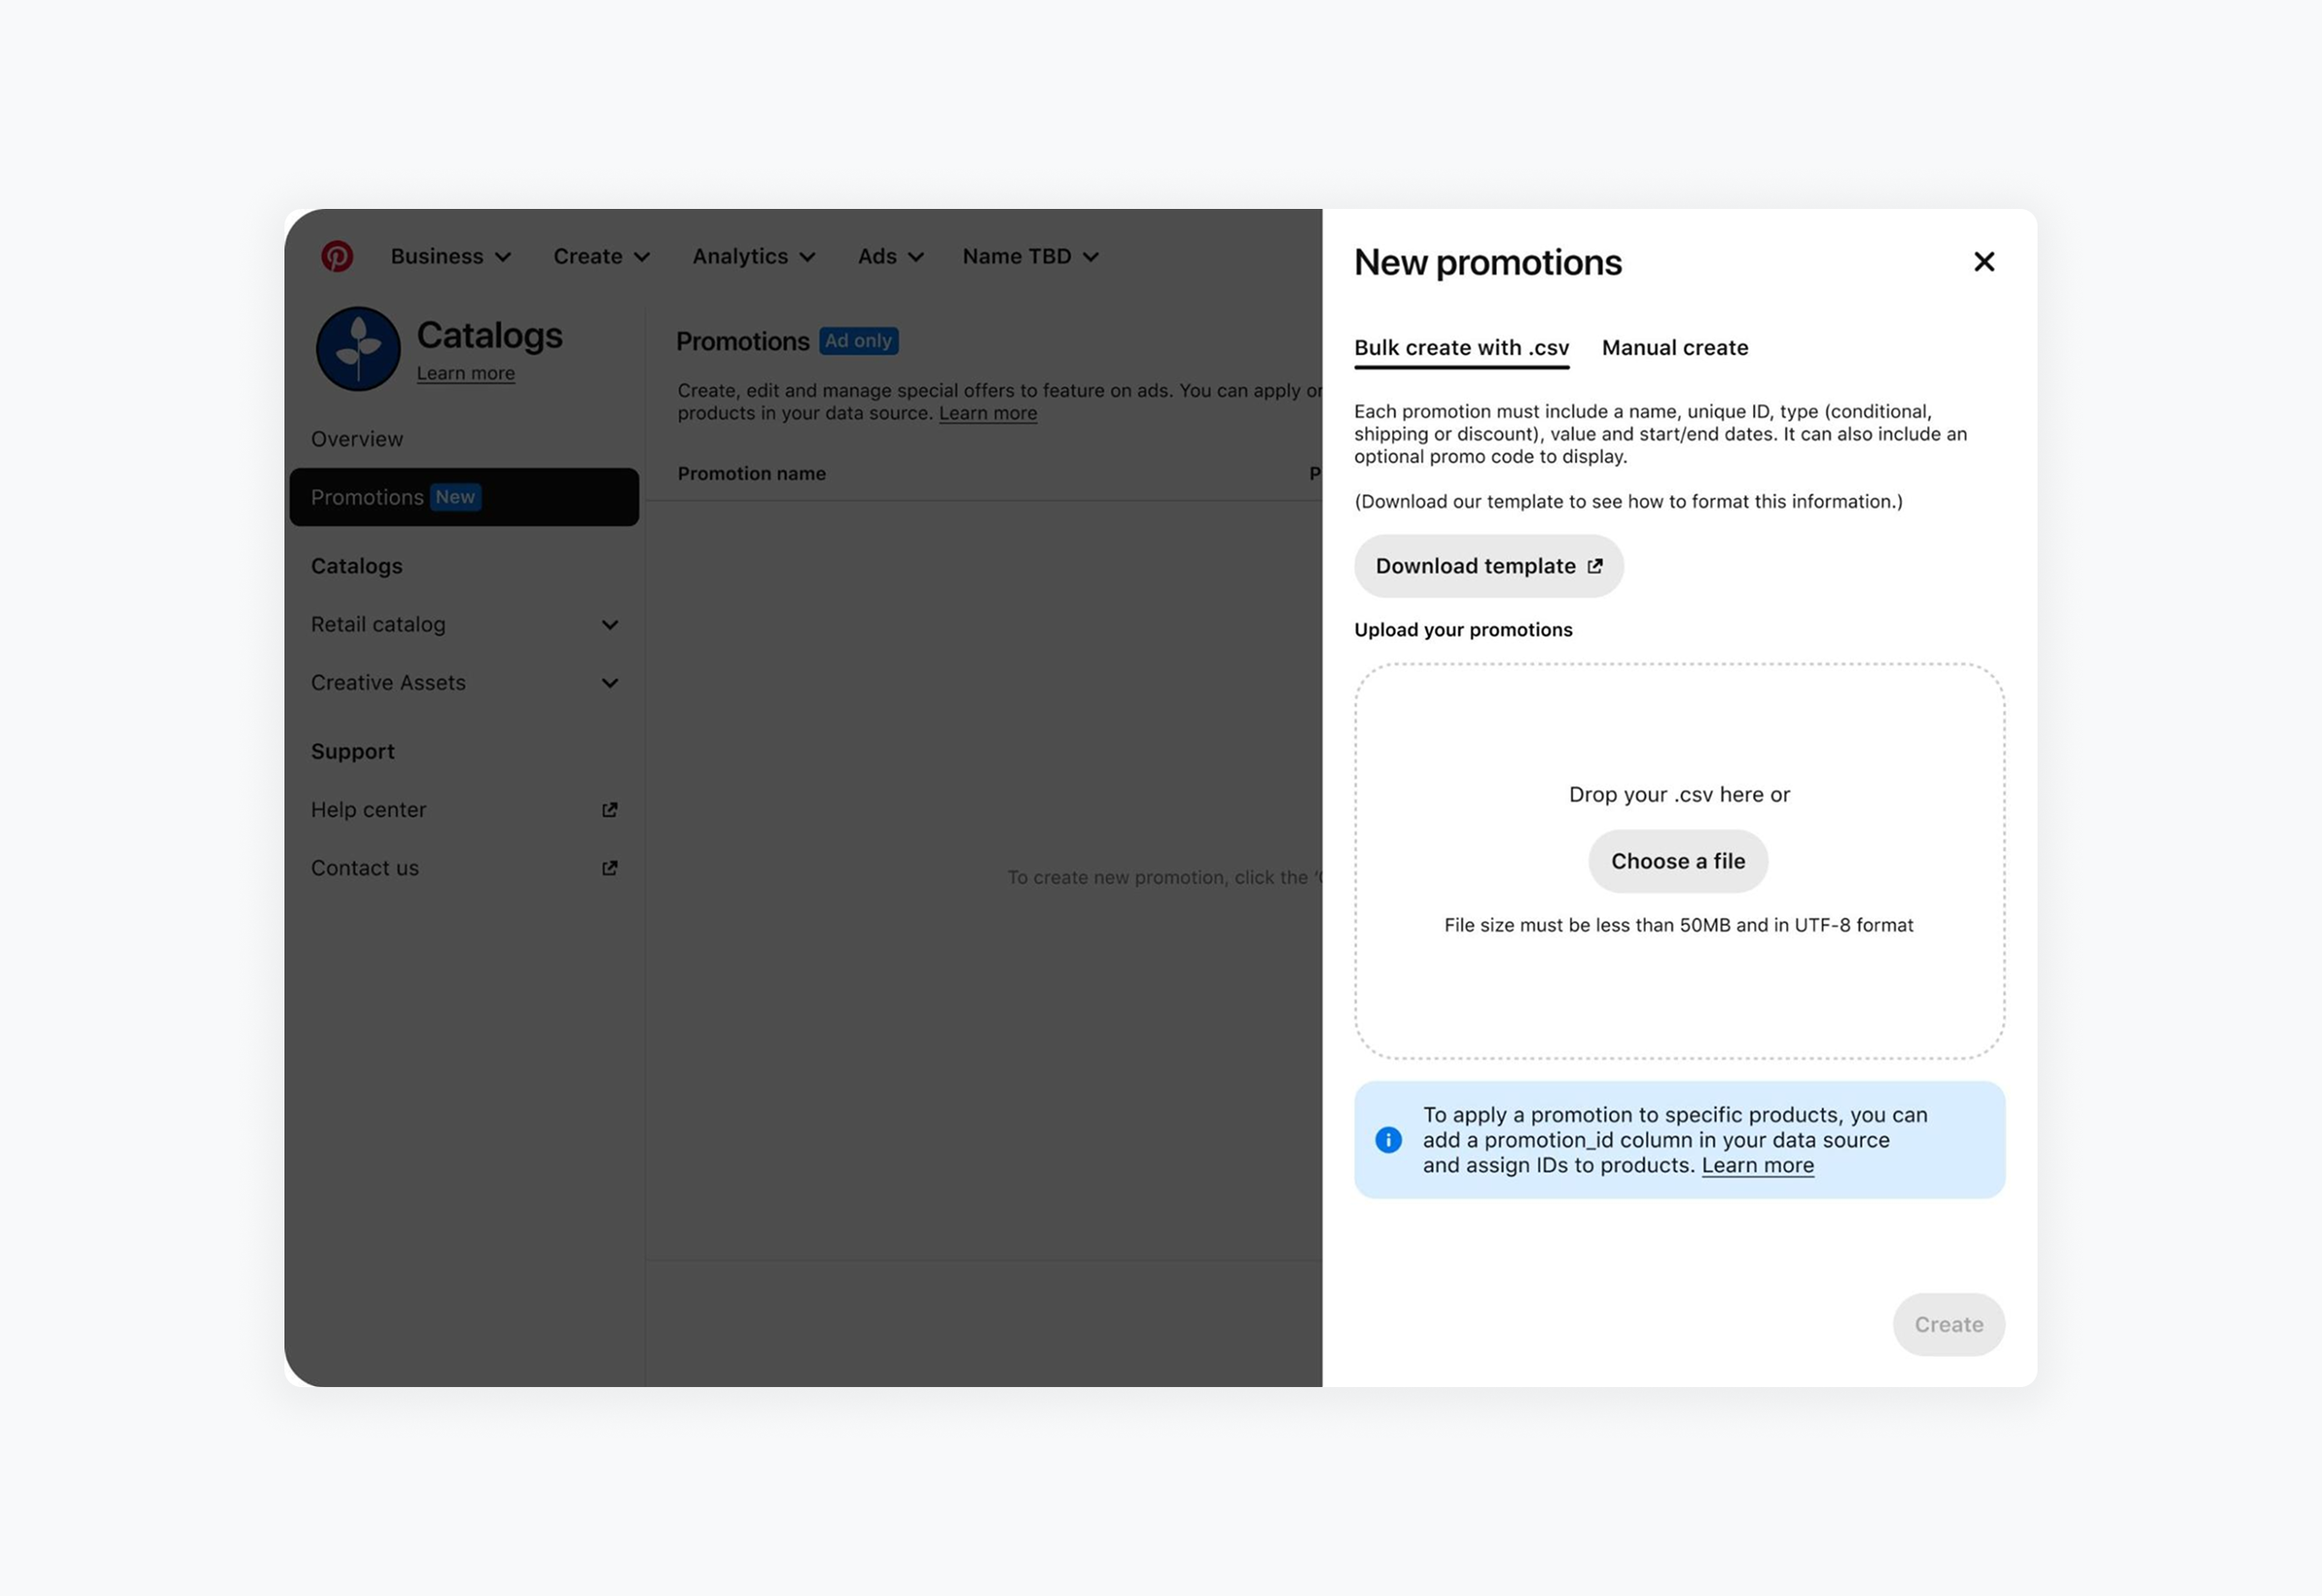Click external link icon beside Contact us
This screenshot has height=1596, width=2322.
tap(609, 868)
